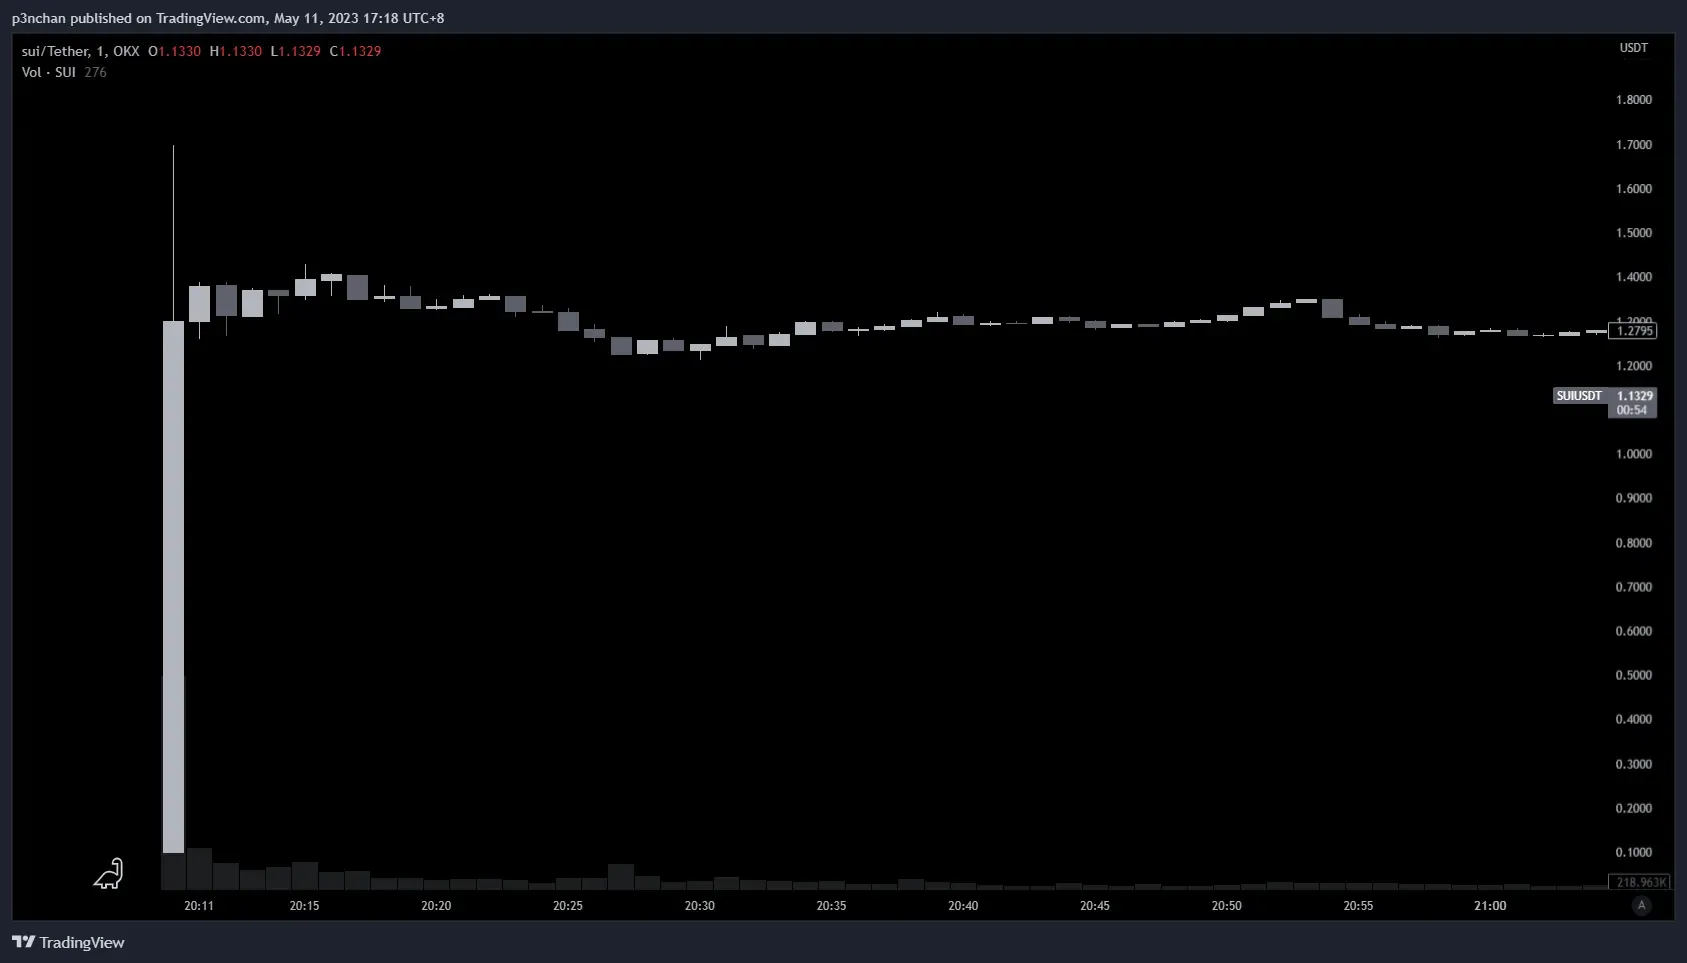Click the 1.2795 price marker label

coord(1634,331)
